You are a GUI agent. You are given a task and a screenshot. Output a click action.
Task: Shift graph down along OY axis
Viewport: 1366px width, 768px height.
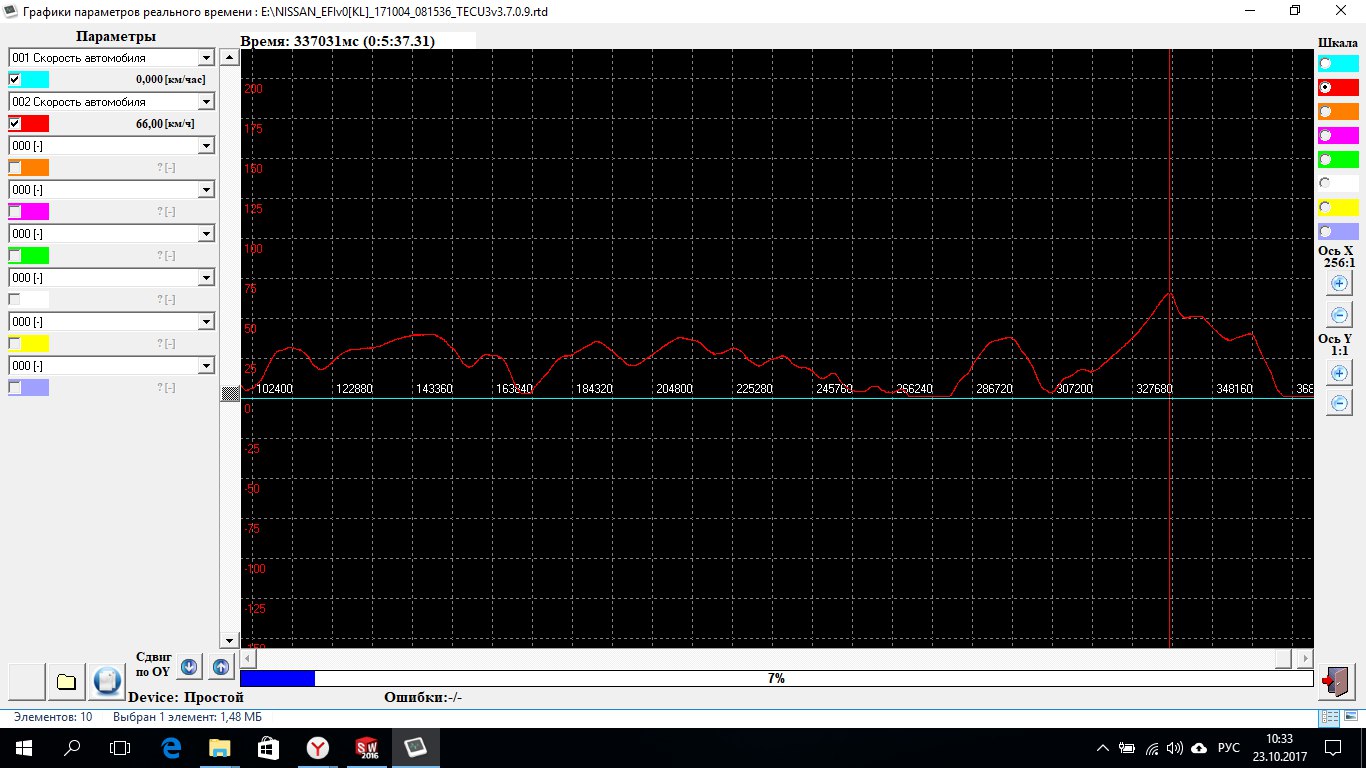tap(189, 666)
